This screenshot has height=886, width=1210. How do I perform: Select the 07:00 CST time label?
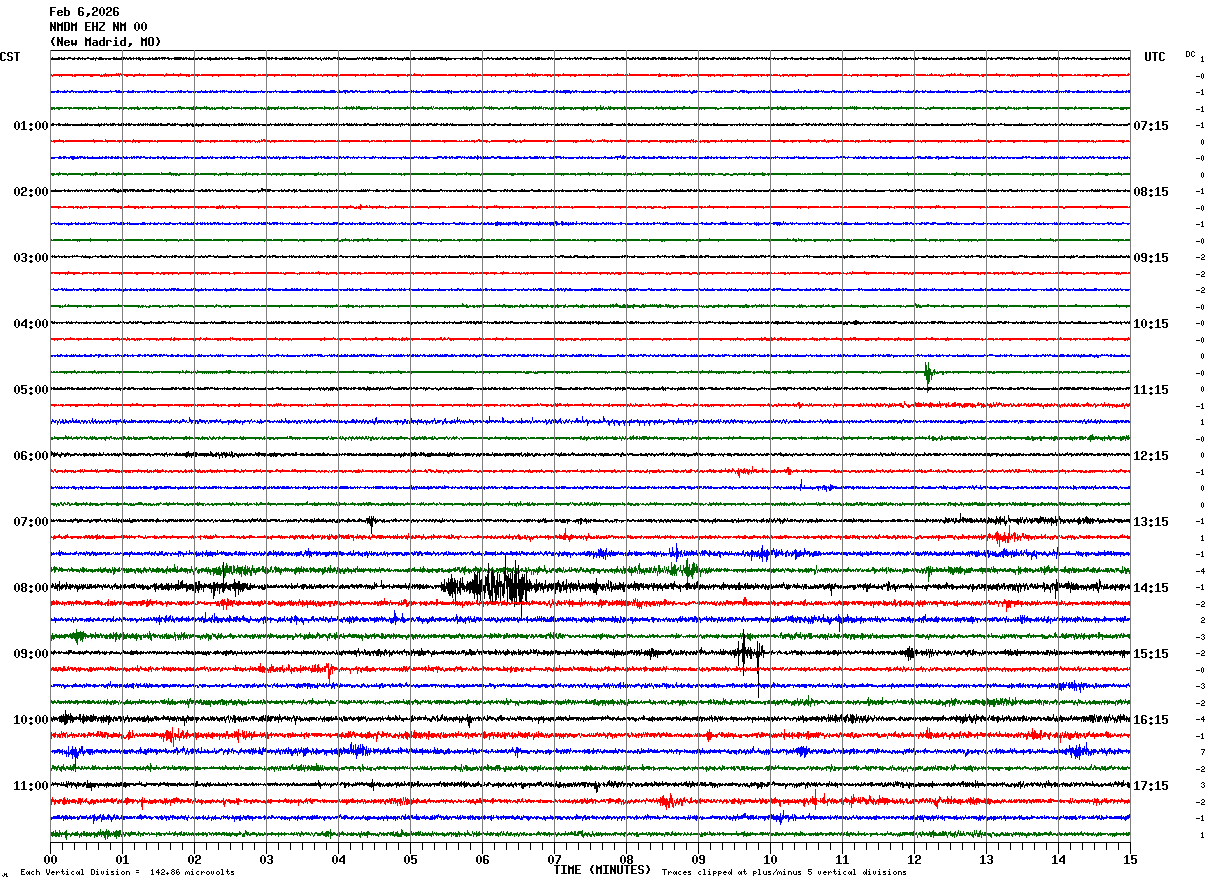[x=31, y=522]
